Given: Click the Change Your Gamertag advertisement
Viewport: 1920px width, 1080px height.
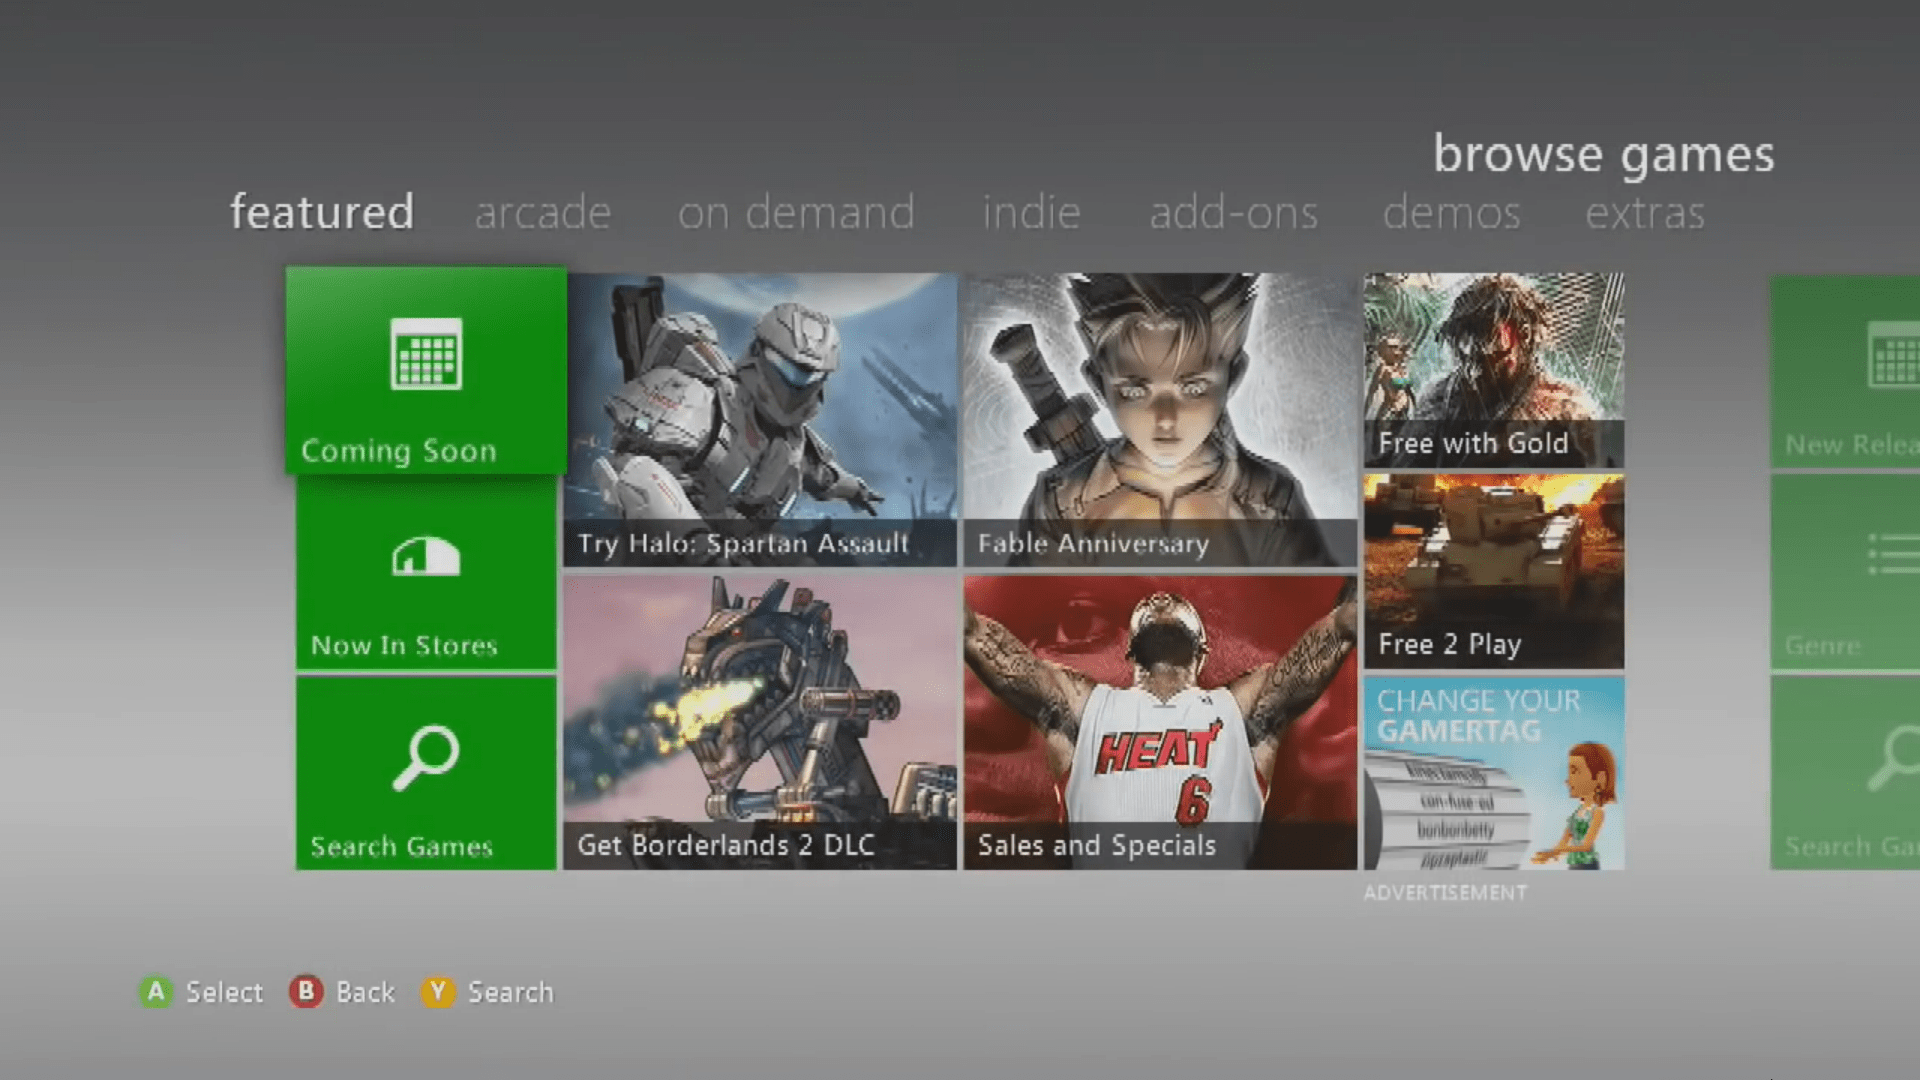Looking at the screenshot, I should (1494, 773).
